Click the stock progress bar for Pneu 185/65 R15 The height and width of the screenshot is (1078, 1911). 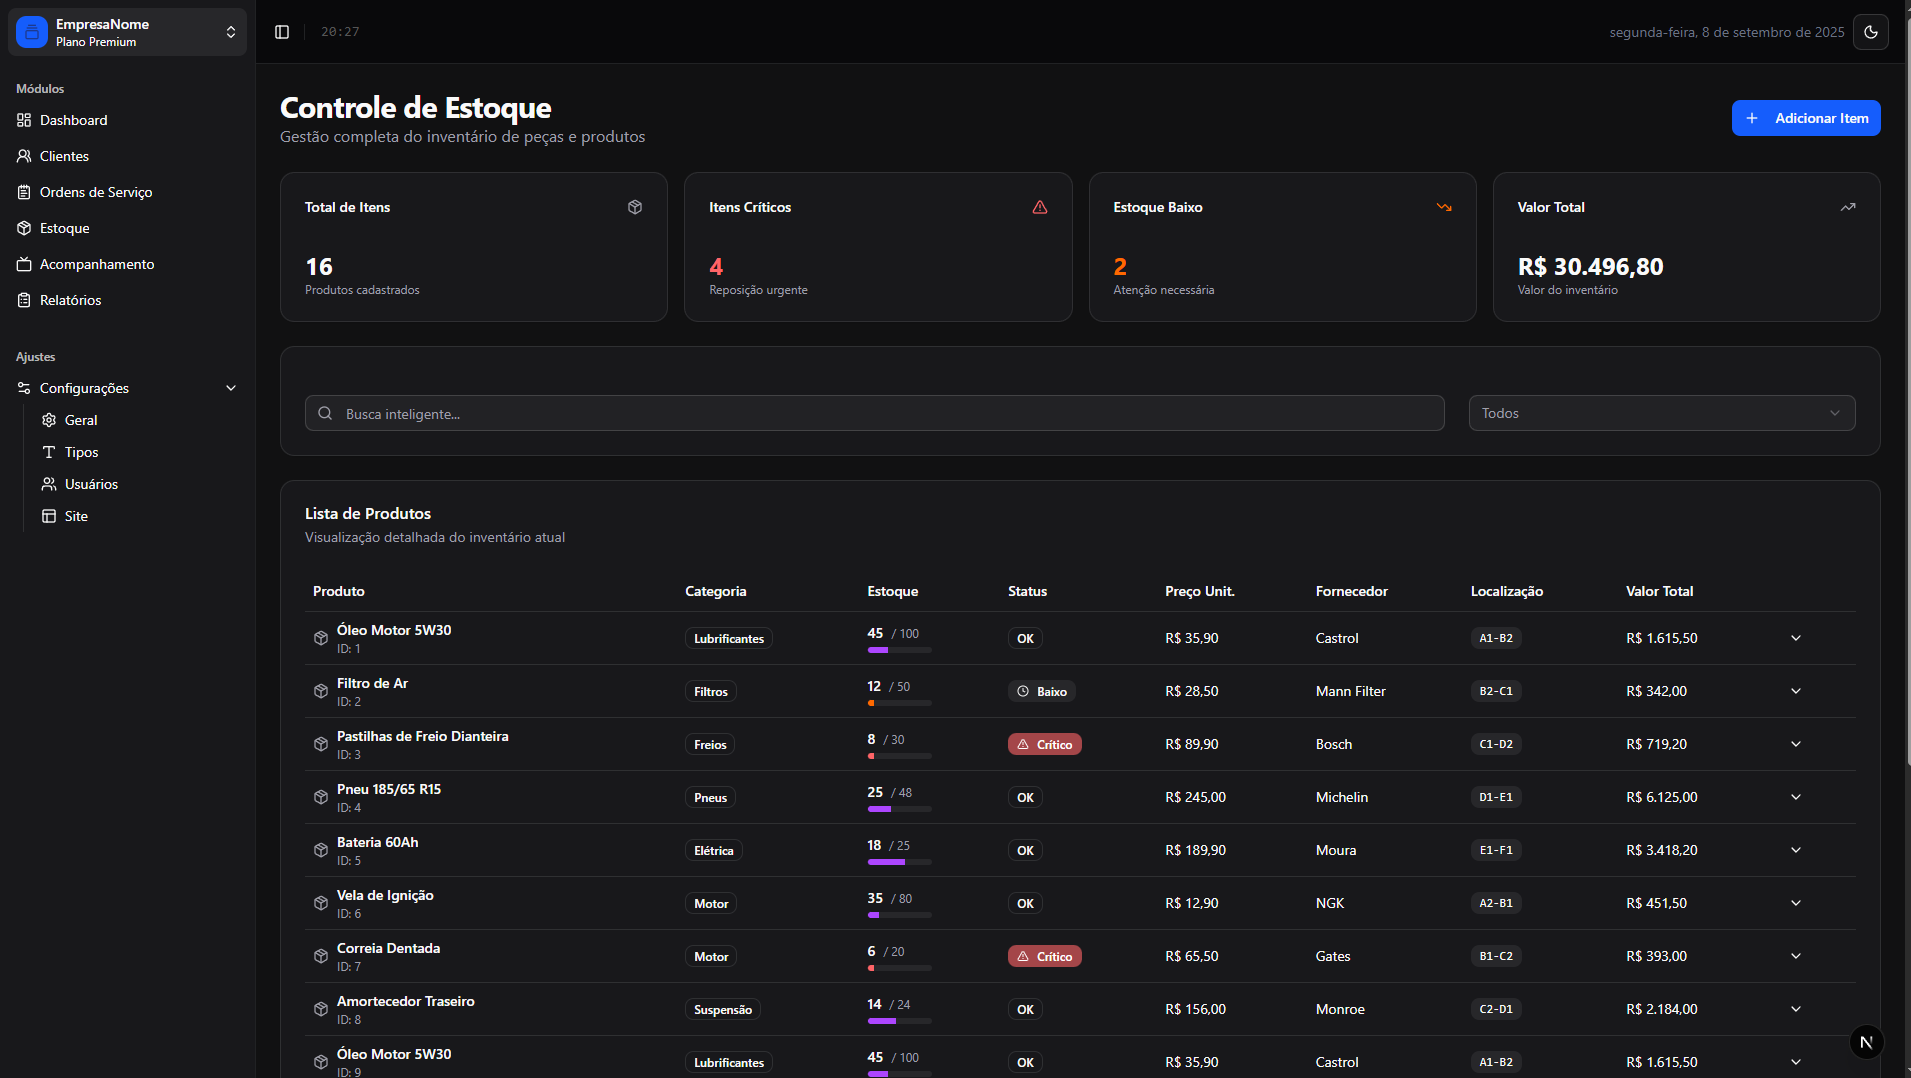pyautogui.click(x=899, y=809)
